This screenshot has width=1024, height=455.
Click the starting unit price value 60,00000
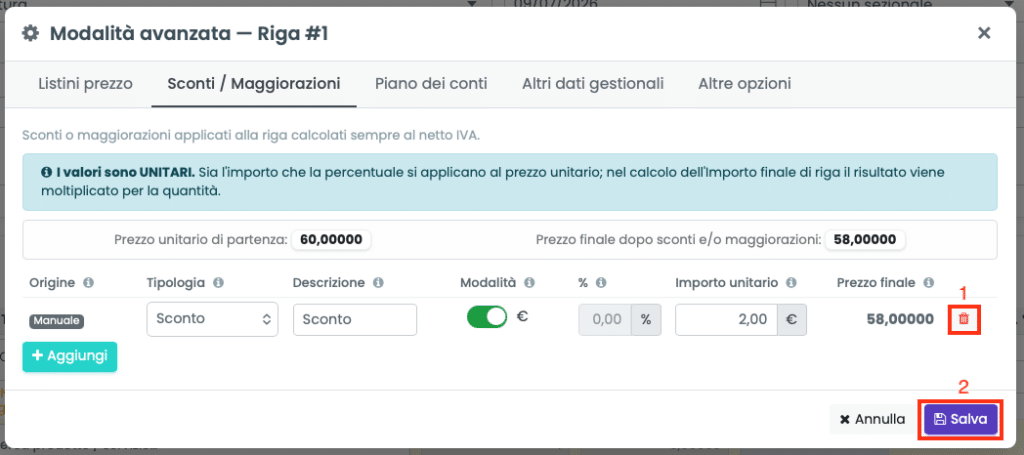[x=331, y=240]
